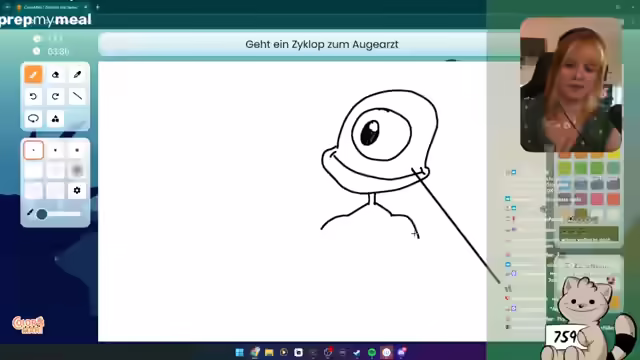
Task: Select the largest brush size dot
Action: [77, 150]
